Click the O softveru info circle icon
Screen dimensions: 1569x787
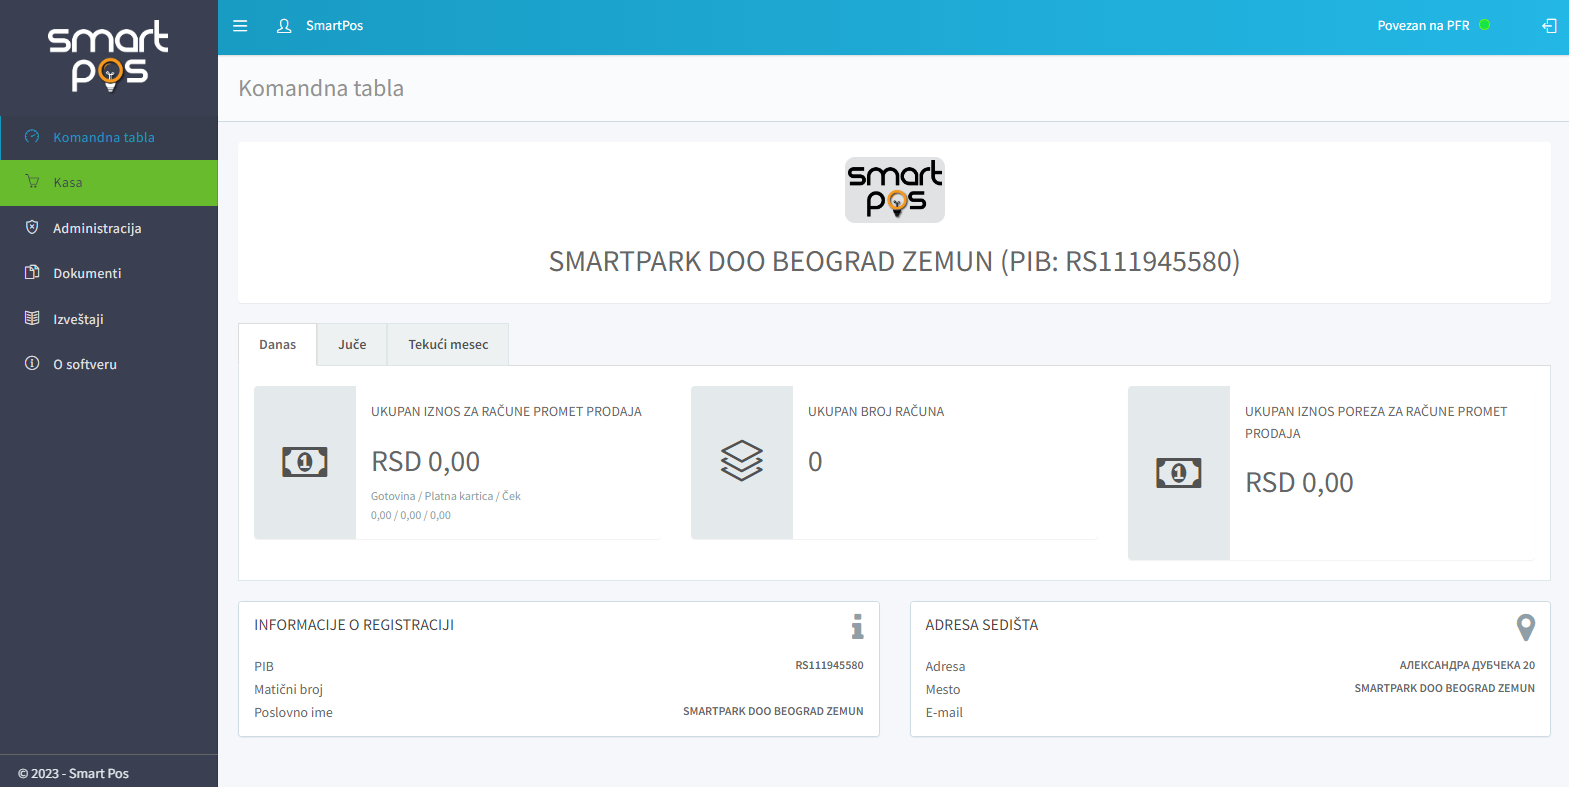click(x=32, y=364)
